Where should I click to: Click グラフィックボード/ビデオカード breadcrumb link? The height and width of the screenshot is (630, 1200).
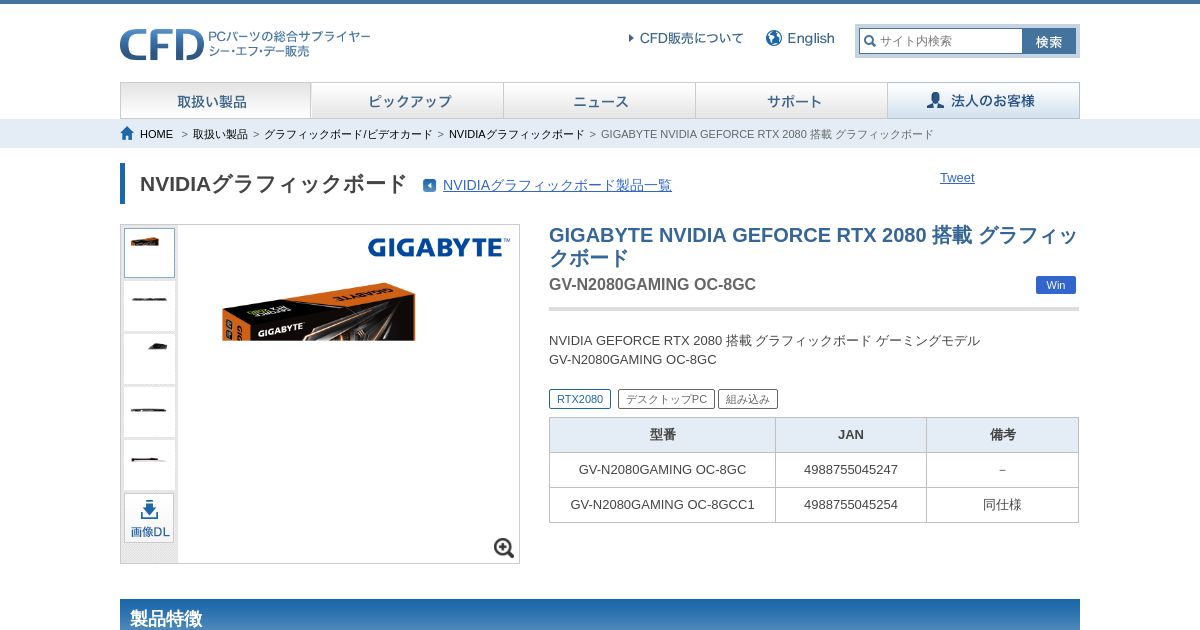(348, 134)
